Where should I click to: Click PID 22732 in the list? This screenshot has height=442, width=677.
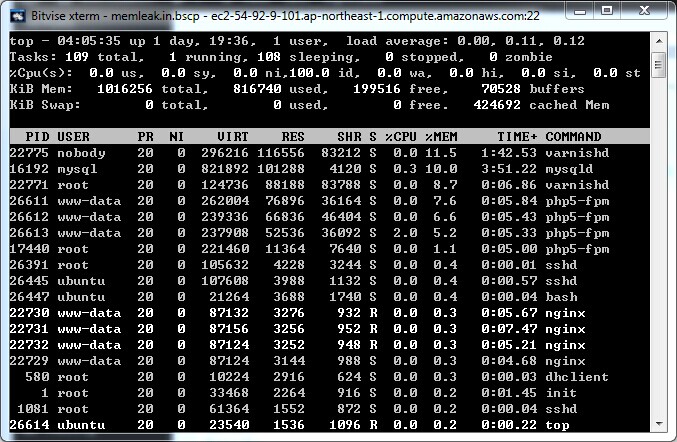tap(29, 344)
